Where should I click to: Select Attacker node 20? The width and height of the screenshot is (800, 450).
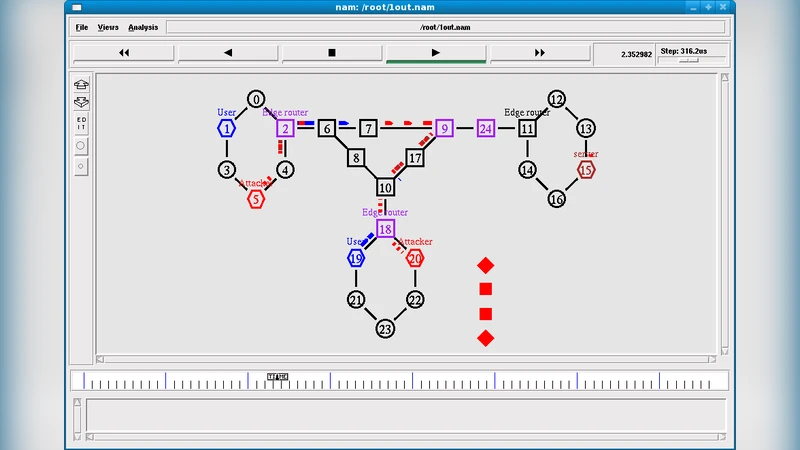(415, 258)
